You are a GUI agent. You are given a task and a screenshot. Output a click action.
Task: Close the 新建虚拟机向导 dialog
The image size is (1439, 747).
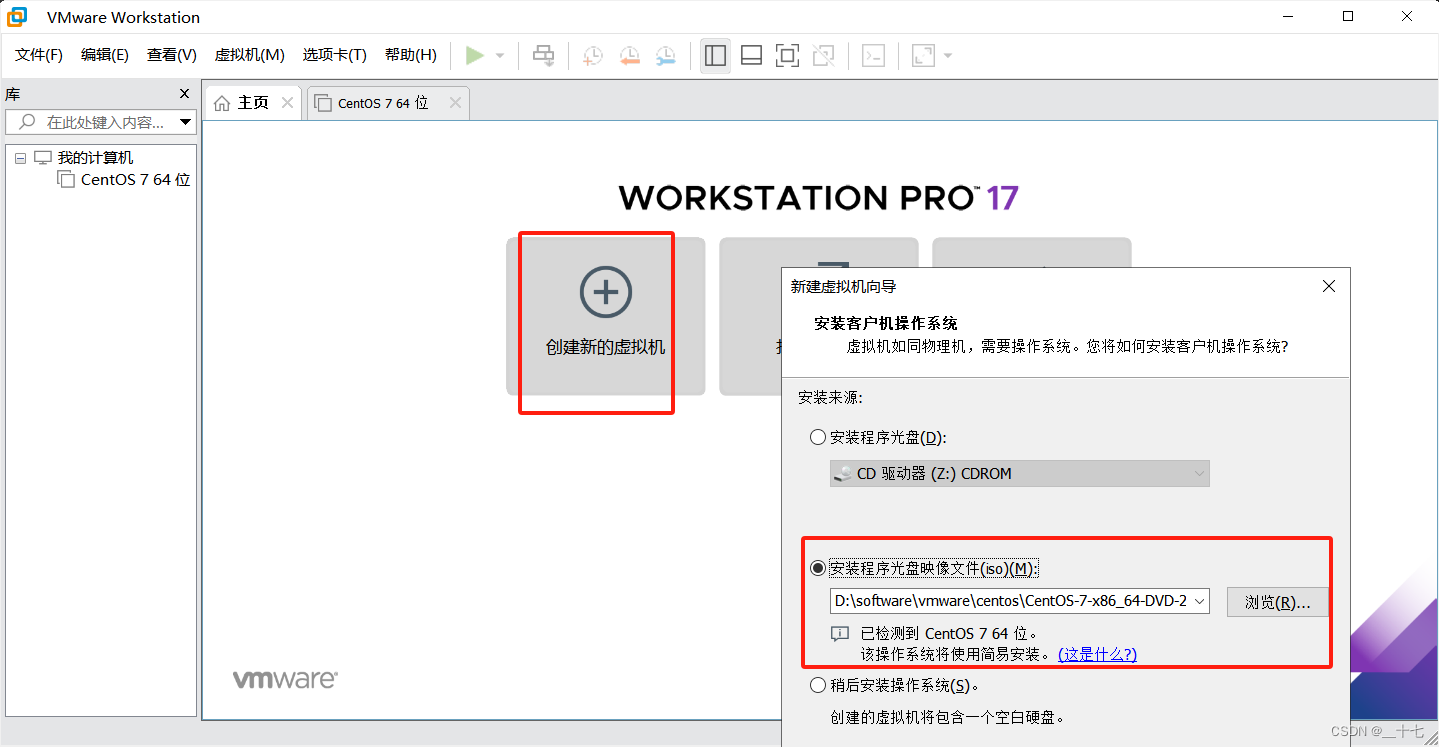(x=1329, y=286)
